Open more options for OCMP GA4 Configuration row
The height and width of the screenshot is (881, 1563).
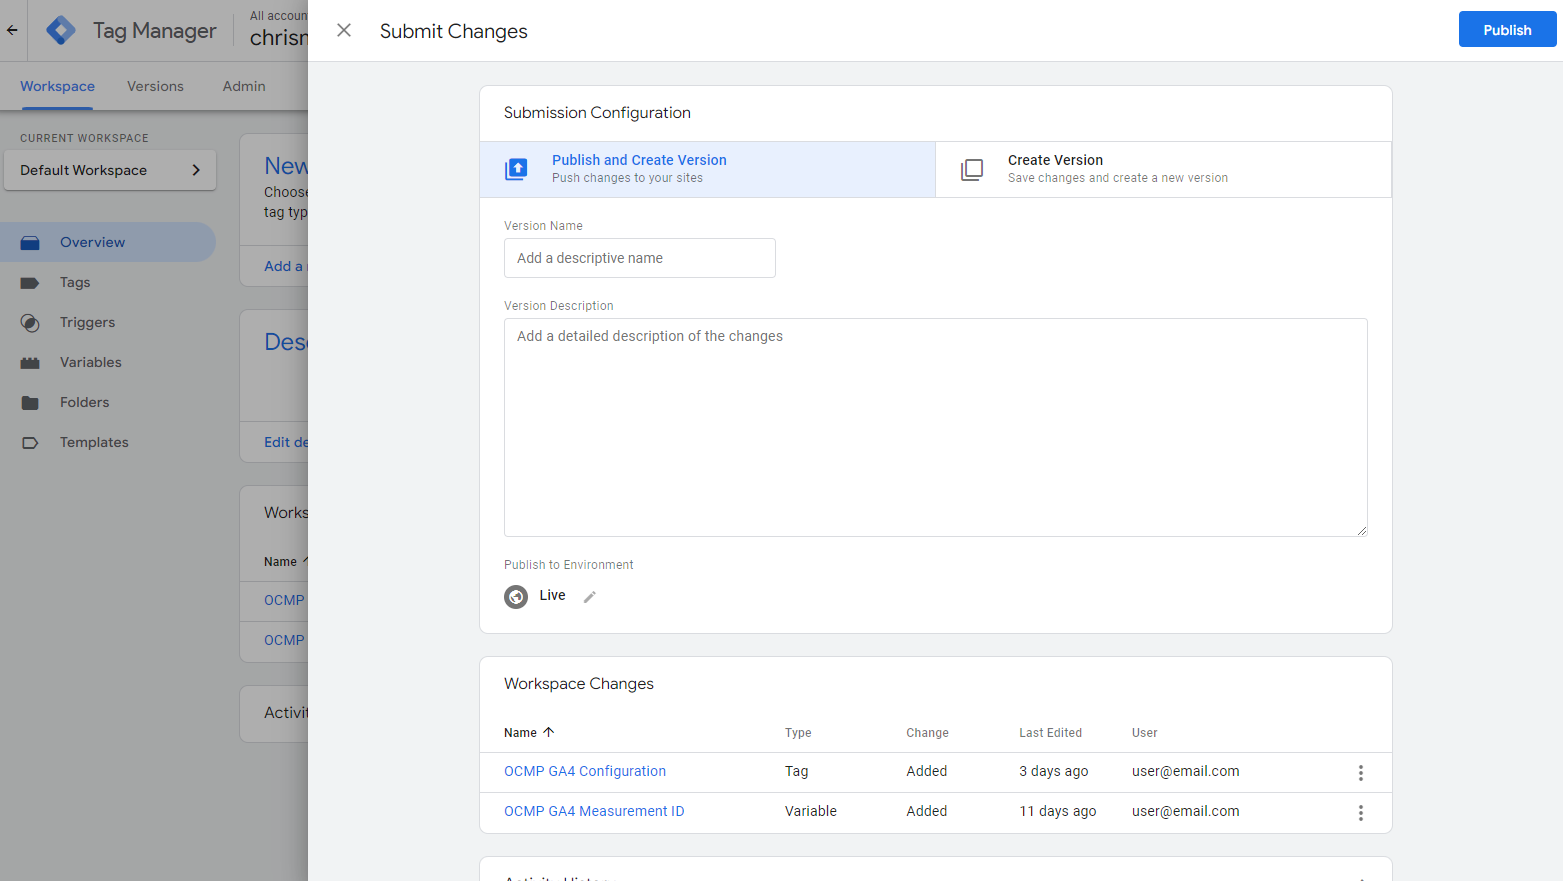[1360, 773]
